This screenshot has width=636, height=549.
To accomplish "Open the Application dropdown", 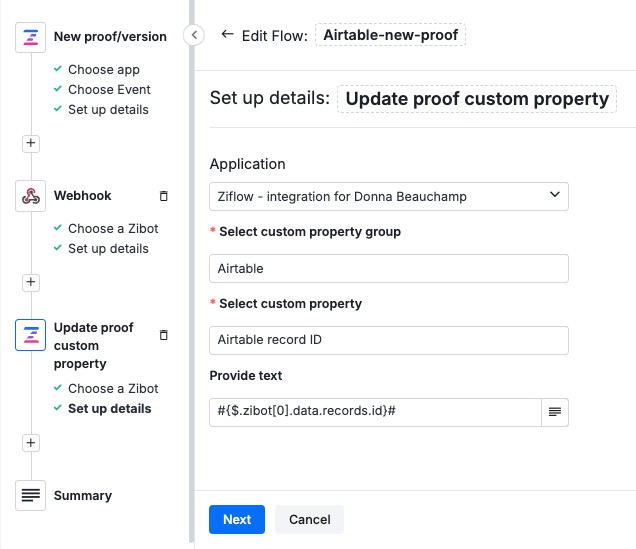I will [389, 197].
